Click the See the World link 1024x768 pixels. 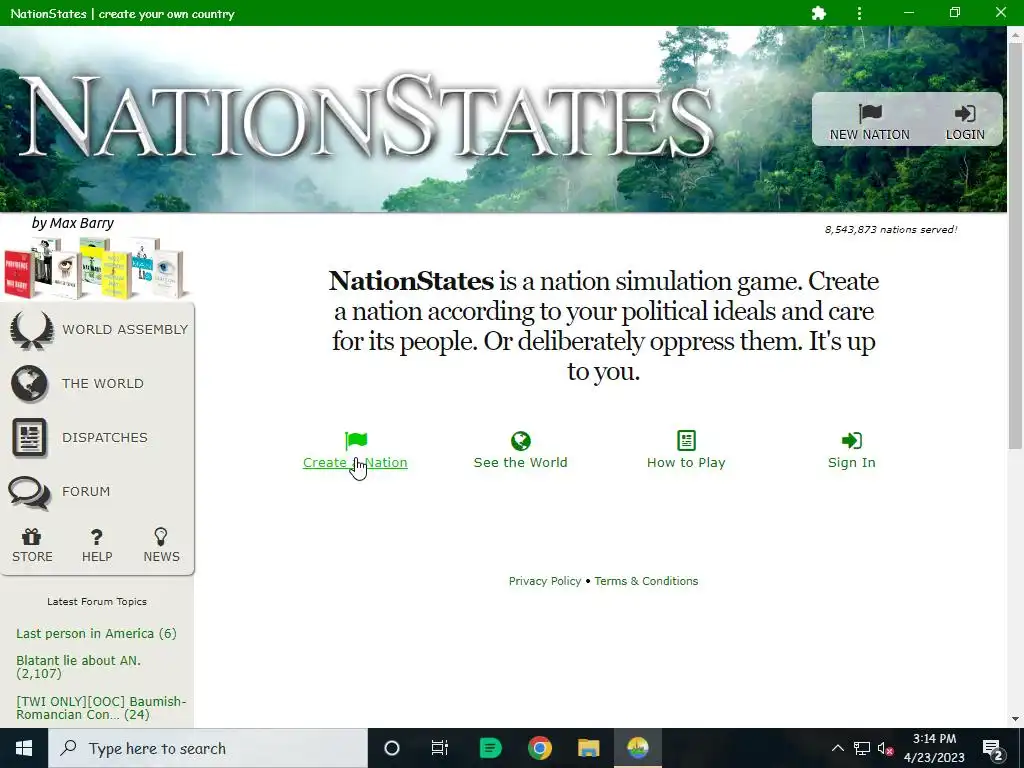(x=520, y=462)
